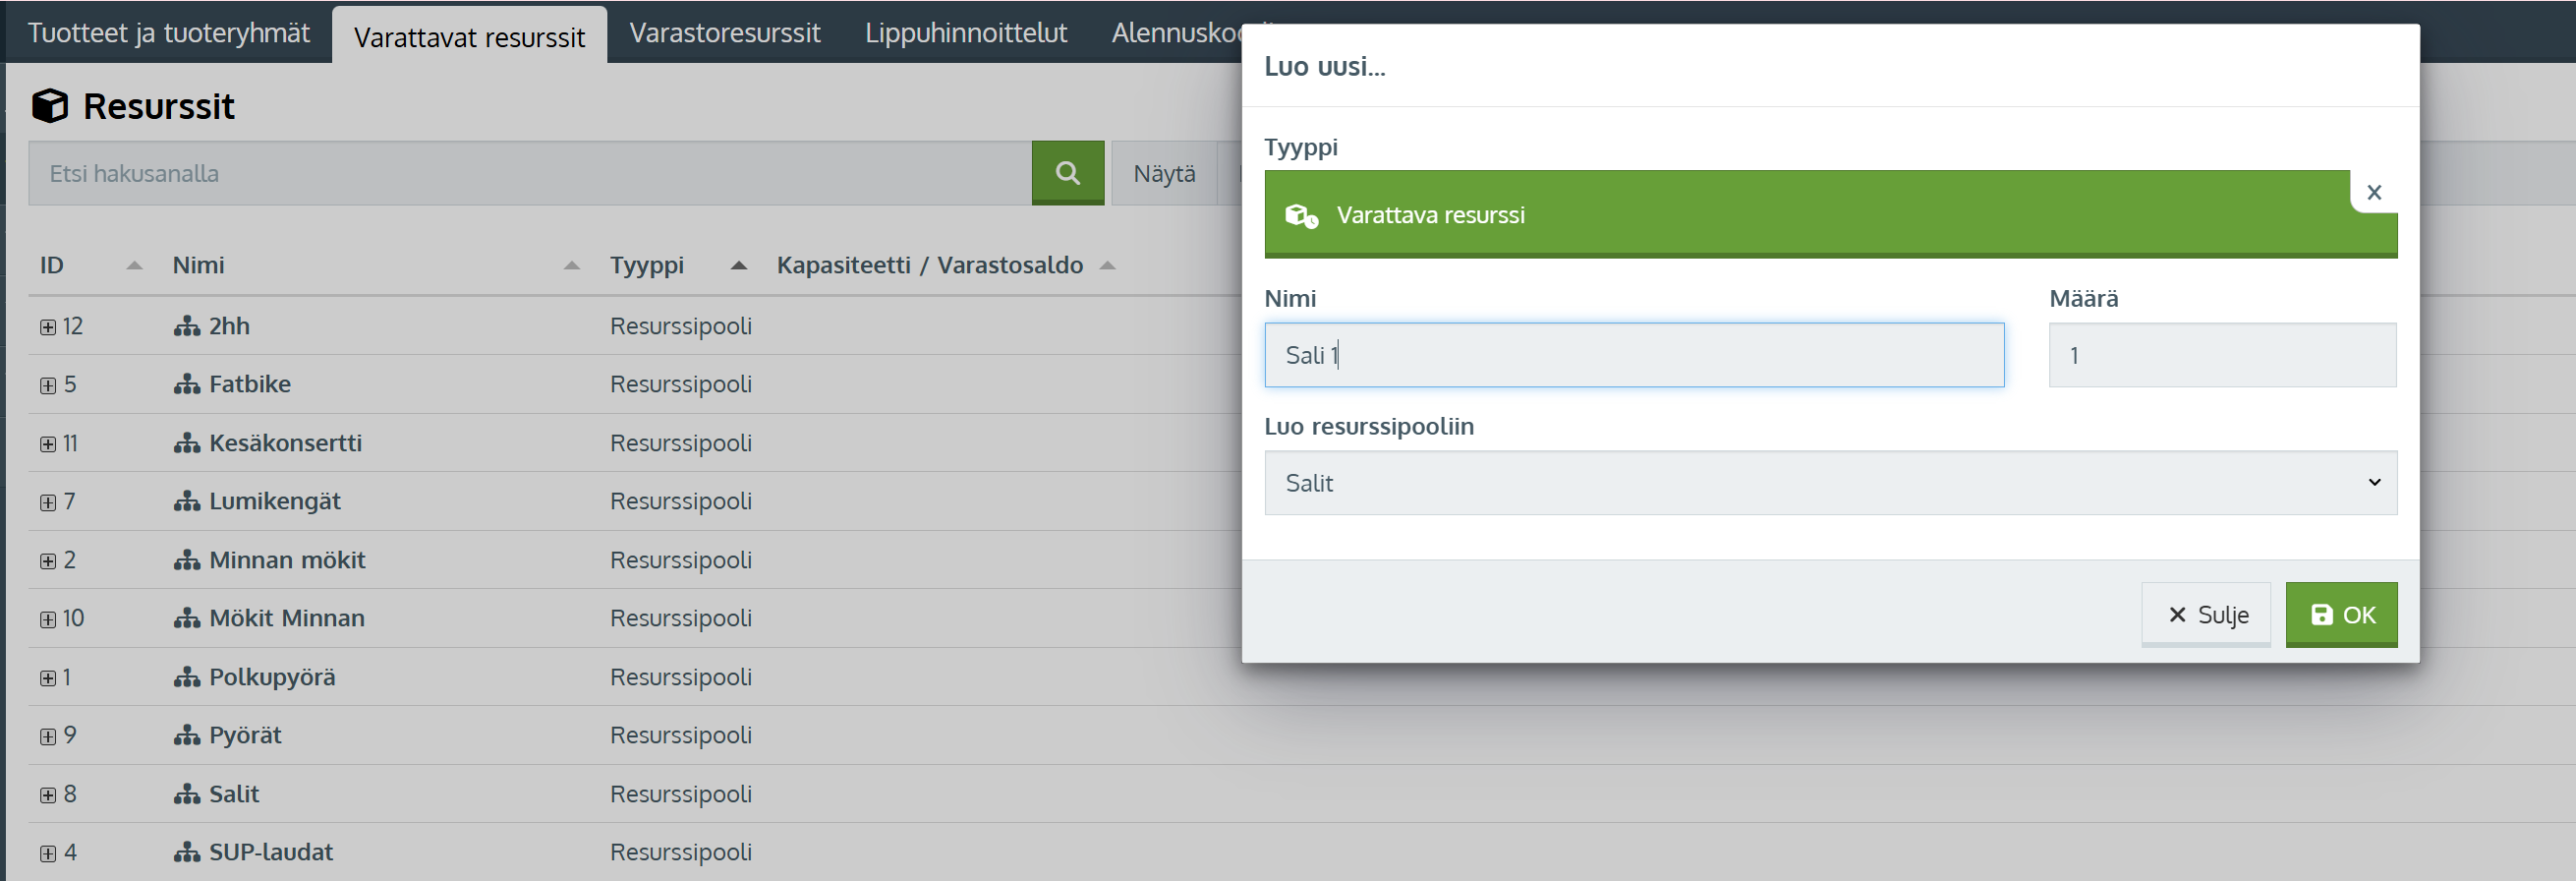Click the pool icon beside Kesäkonsertti
2576x881 pixels.
point(187,443)
